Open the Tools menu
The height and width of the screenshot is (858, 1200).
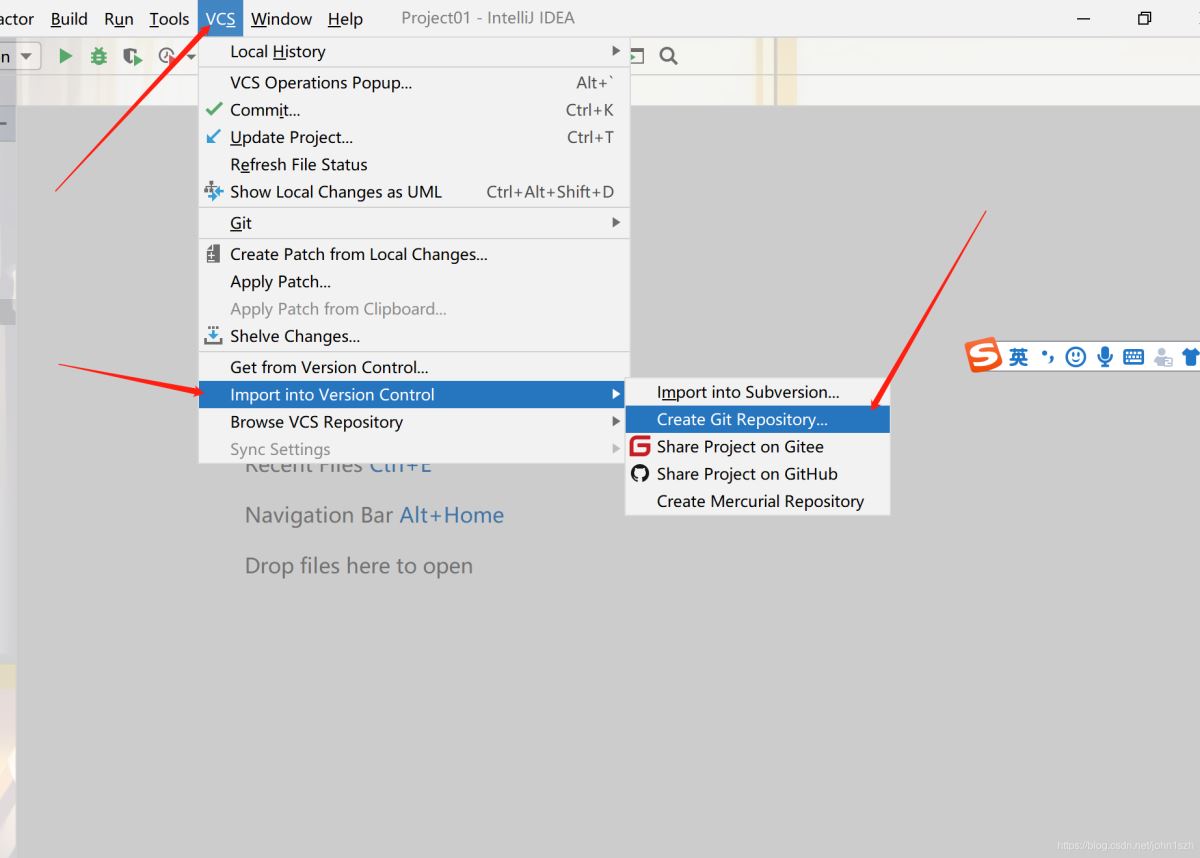coord(169,18)
